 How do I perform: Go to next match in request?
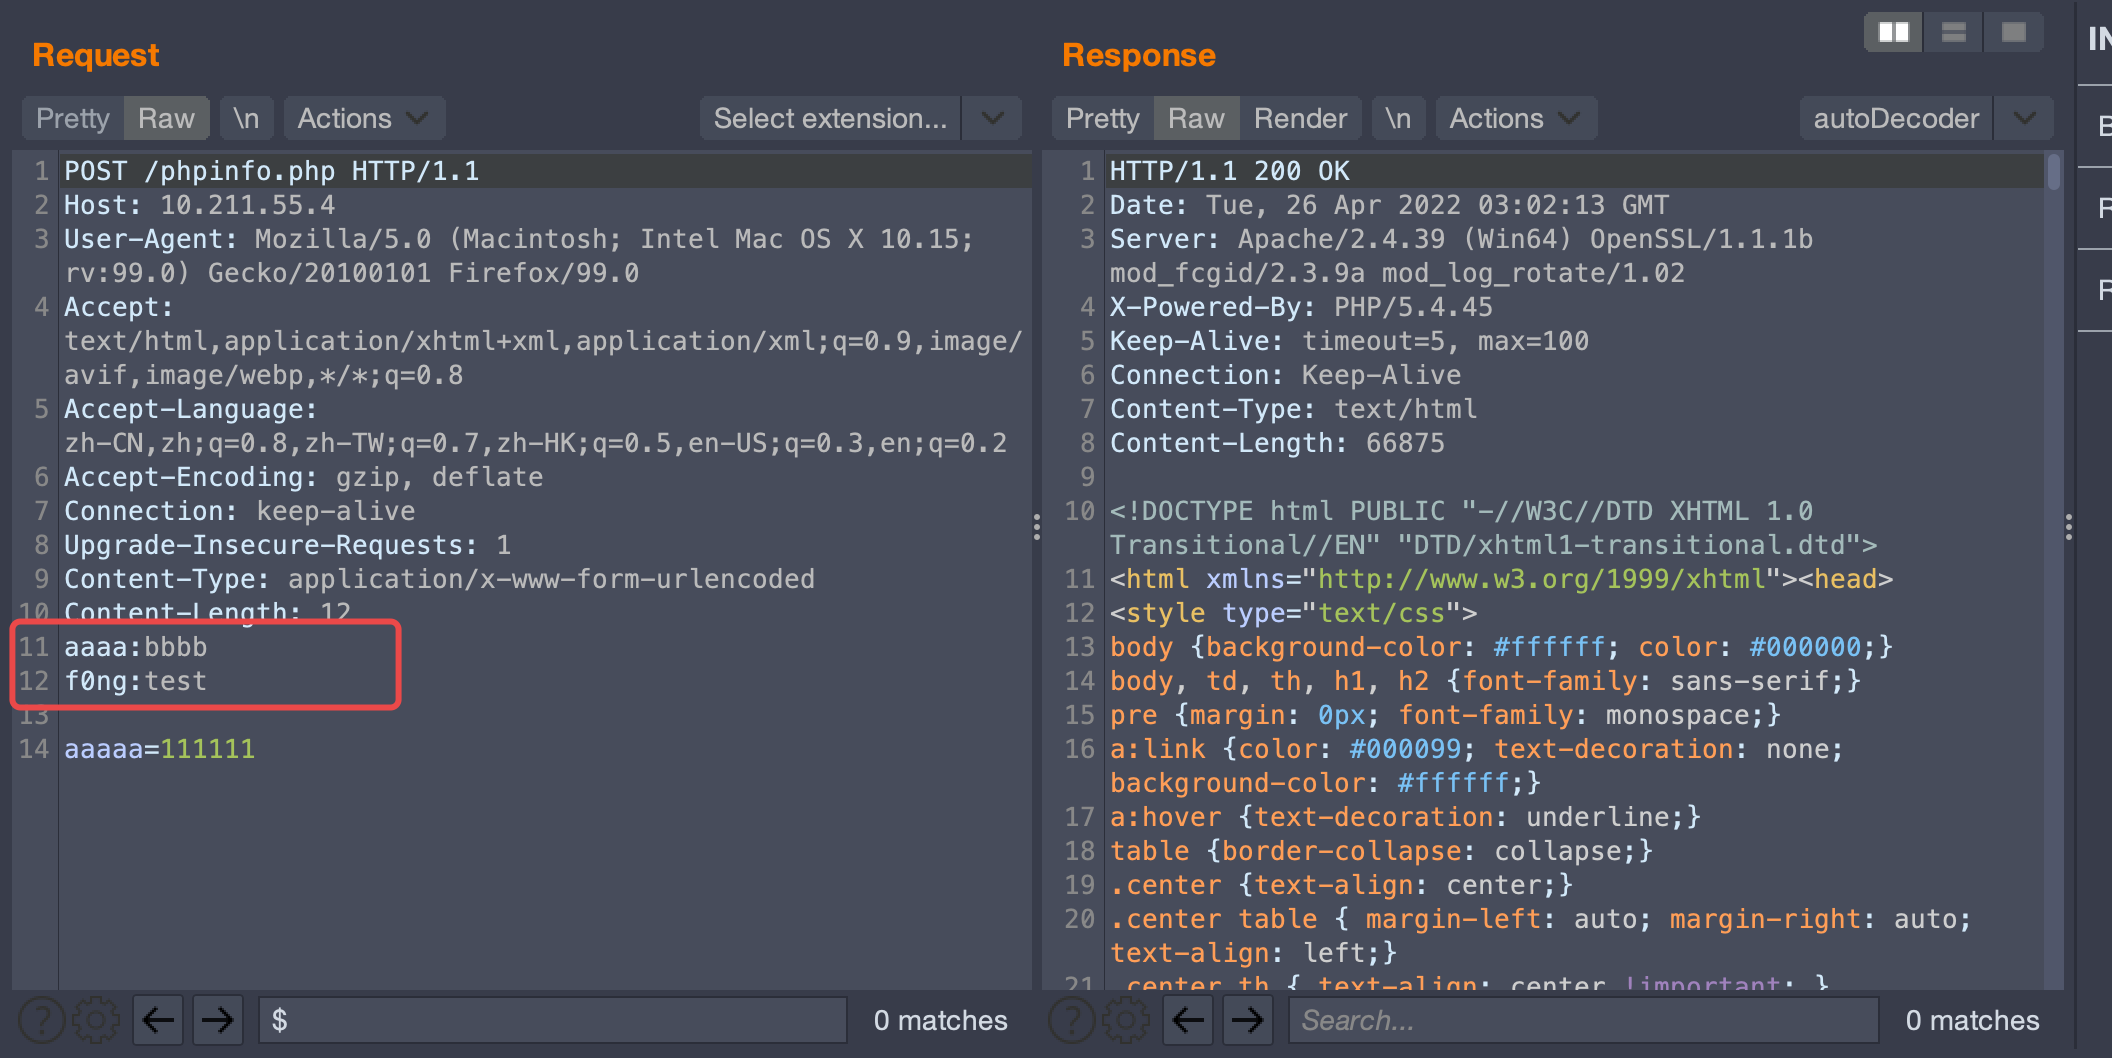tap(217, 1020)
